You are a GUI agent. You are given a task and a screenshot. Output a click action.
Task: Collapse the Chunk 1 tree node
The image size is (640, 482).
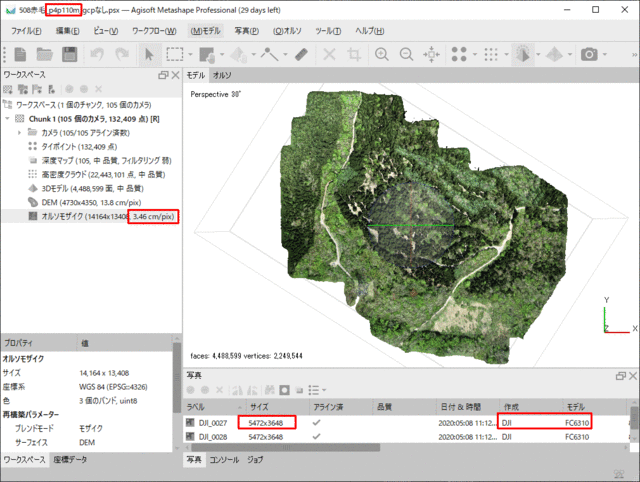click(7, 119)
